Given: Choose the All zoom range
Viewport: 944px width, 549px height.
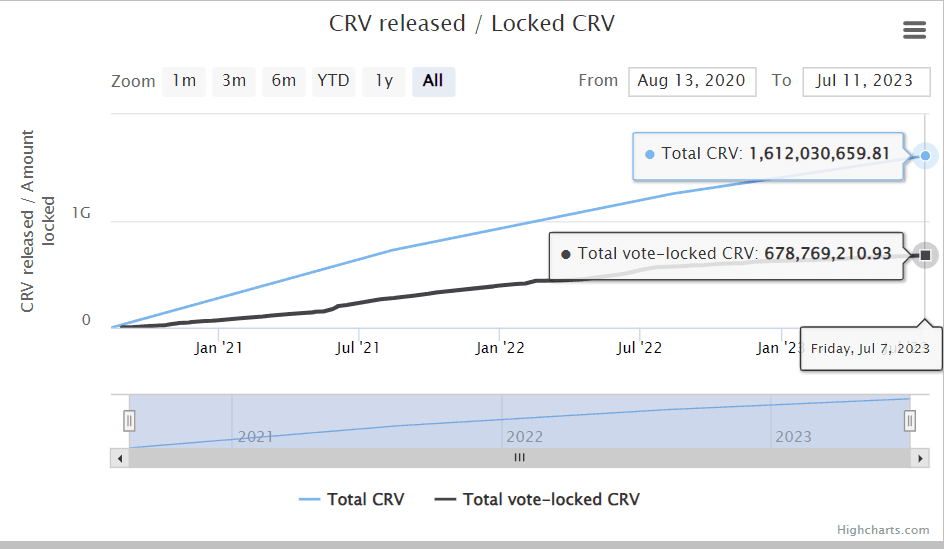Looking at the screenshot, I should click(x=433, y=81).
